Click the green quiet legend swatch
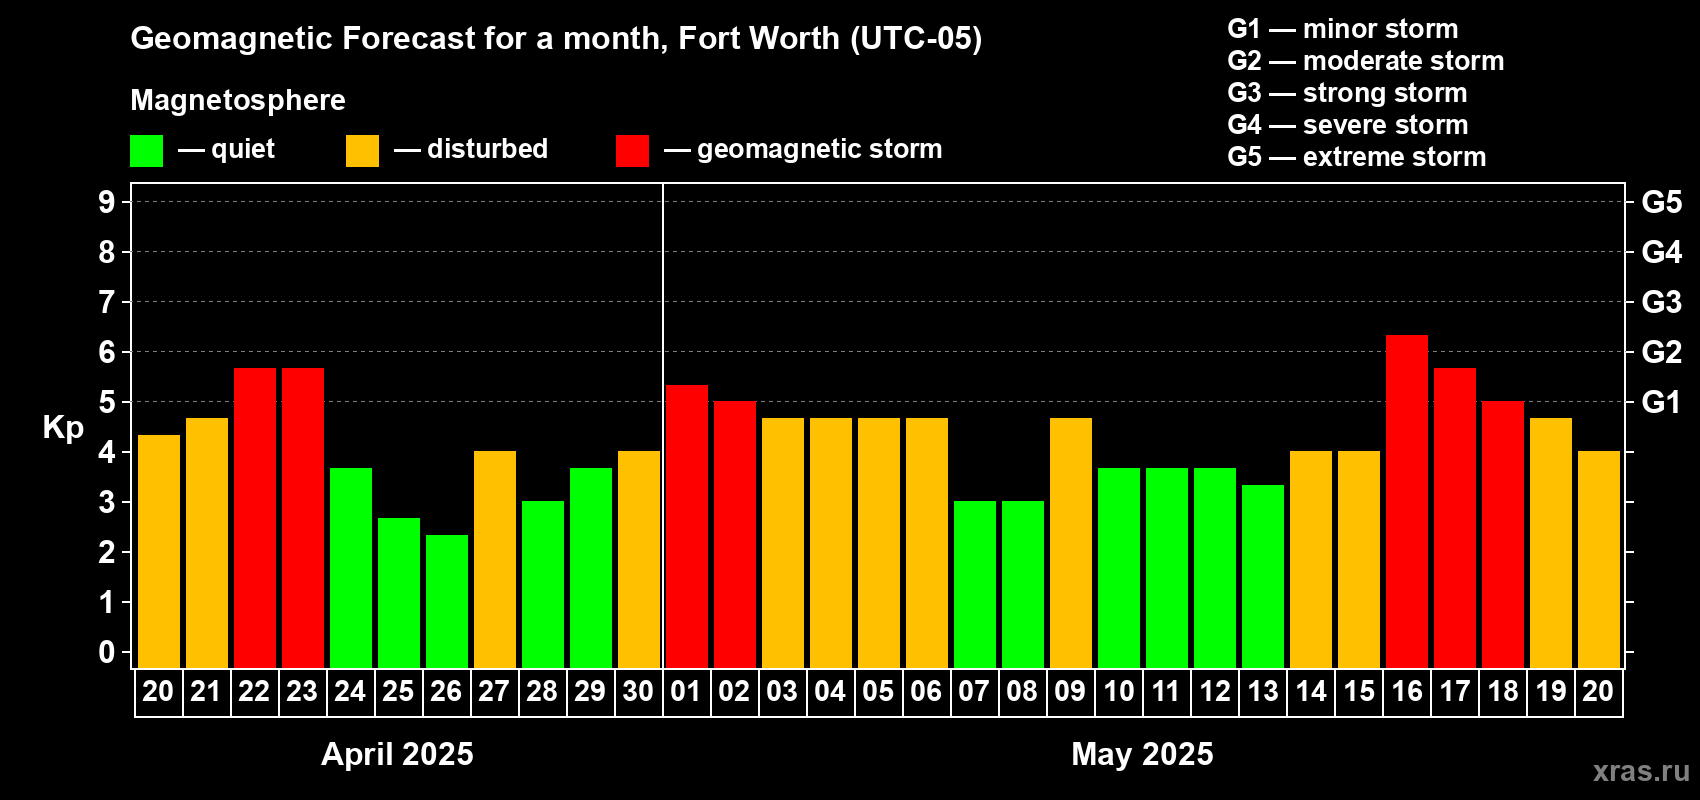Screen dimensions: 1700x800 [146, 151]
